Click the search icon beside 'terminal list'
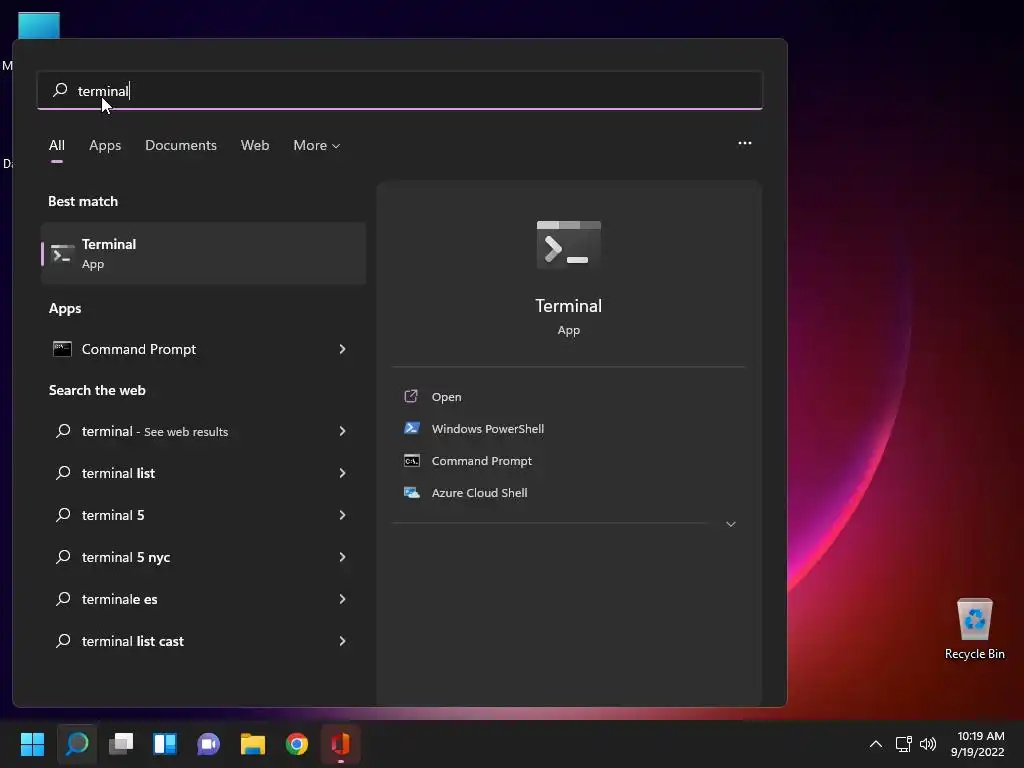Image resolution: width=1024 pixels, height=768 pixels. (63, 472)
